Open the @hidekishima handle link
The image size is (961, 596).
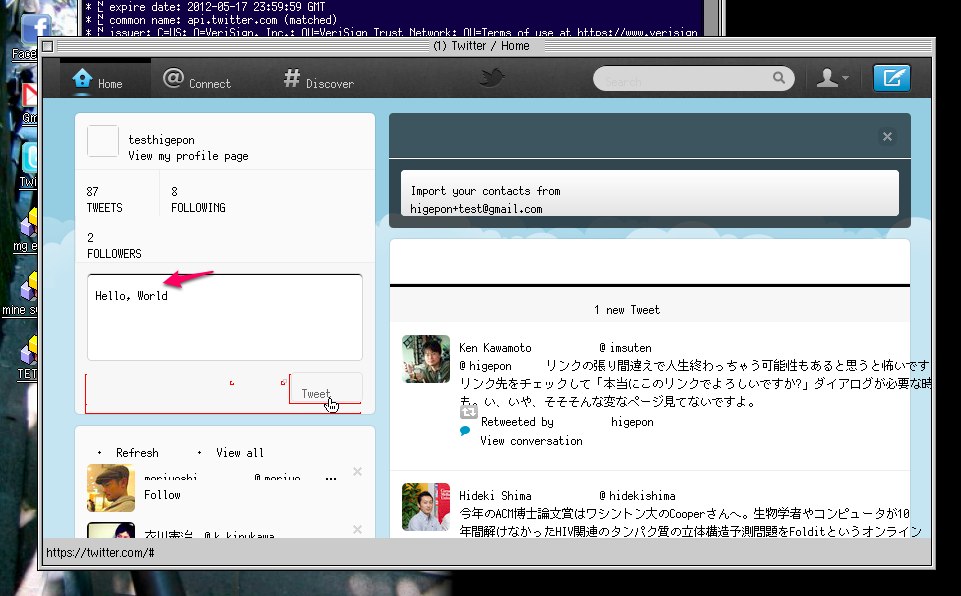637,495
